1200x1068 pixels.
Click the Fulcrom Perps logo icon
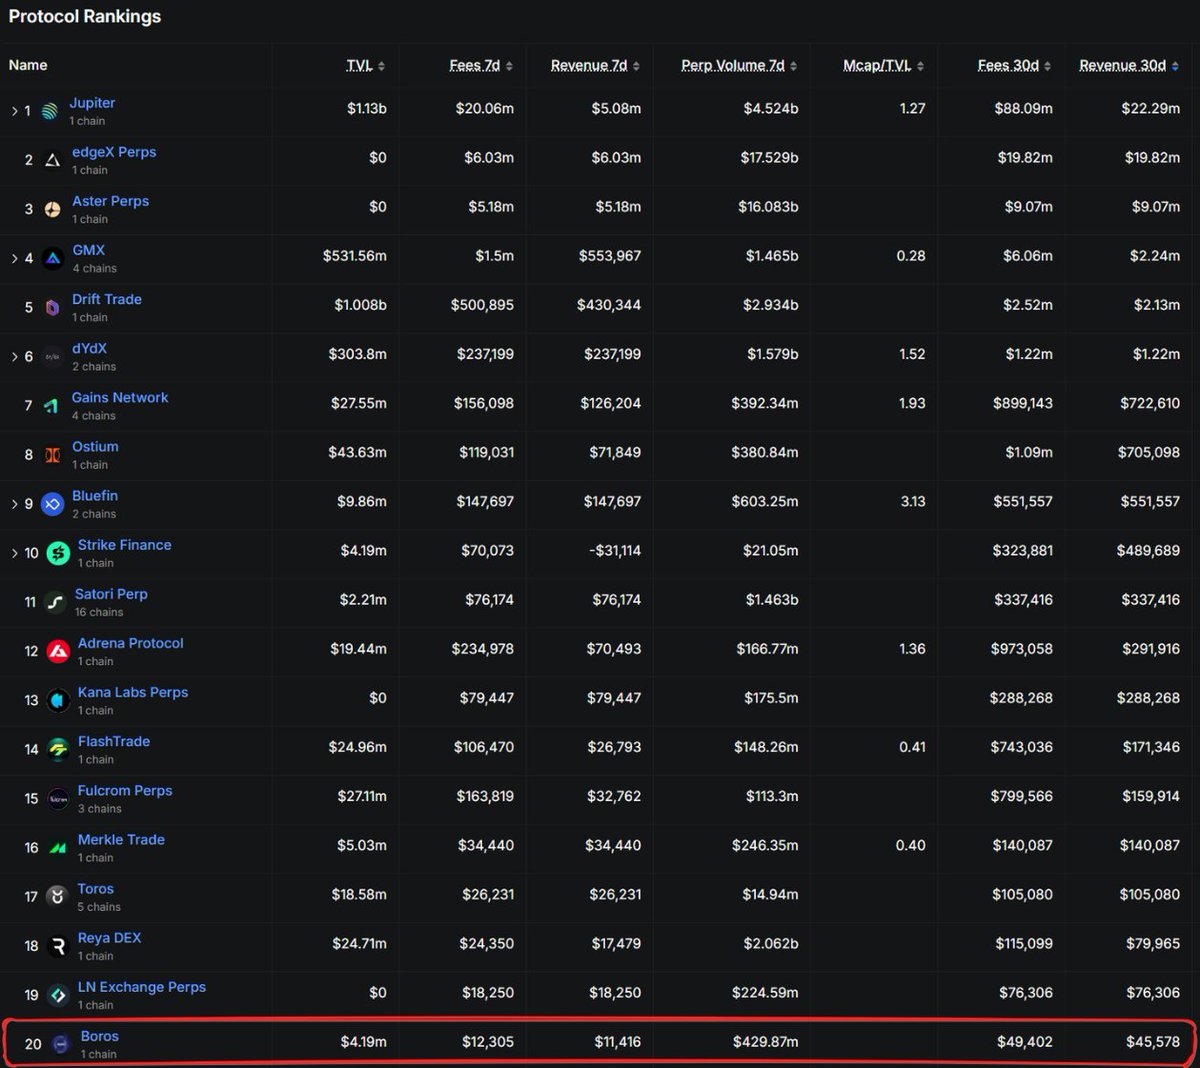pyautogui.click(x=59, y=798)
